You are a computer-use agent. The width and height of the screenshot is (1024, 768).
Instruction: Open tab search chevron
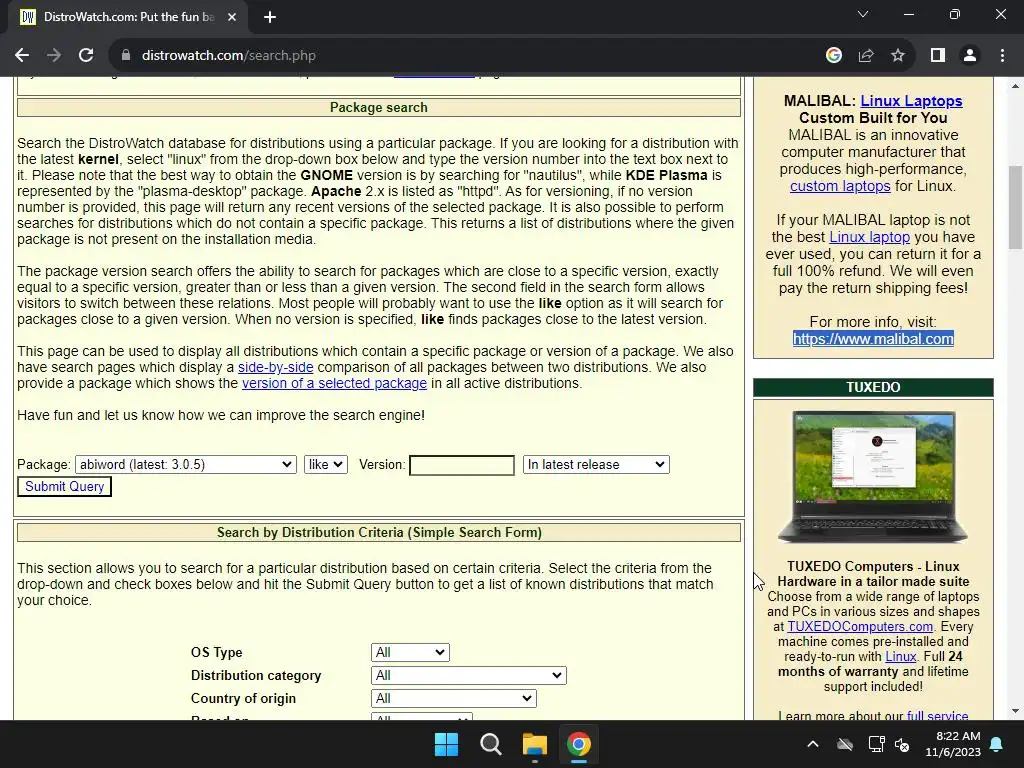coord(863,14)
